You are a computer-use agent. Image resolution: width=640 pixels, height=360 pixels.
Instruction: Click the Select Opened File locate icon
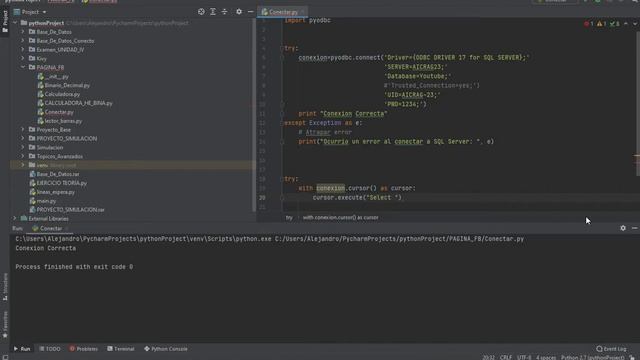201,12
